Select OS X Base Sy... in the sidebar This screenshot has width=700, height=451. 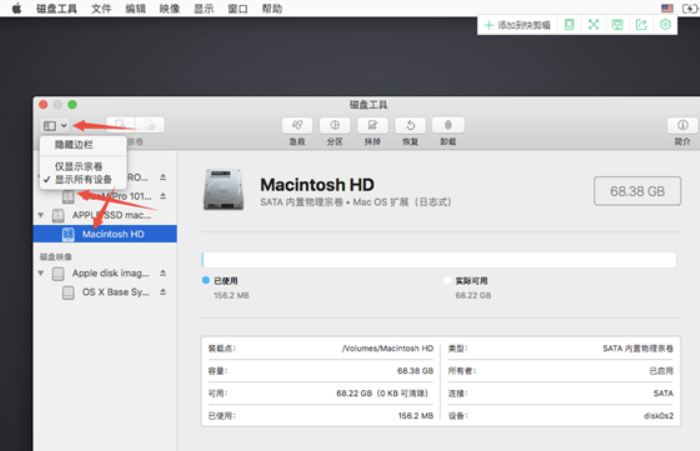[105, 292]
